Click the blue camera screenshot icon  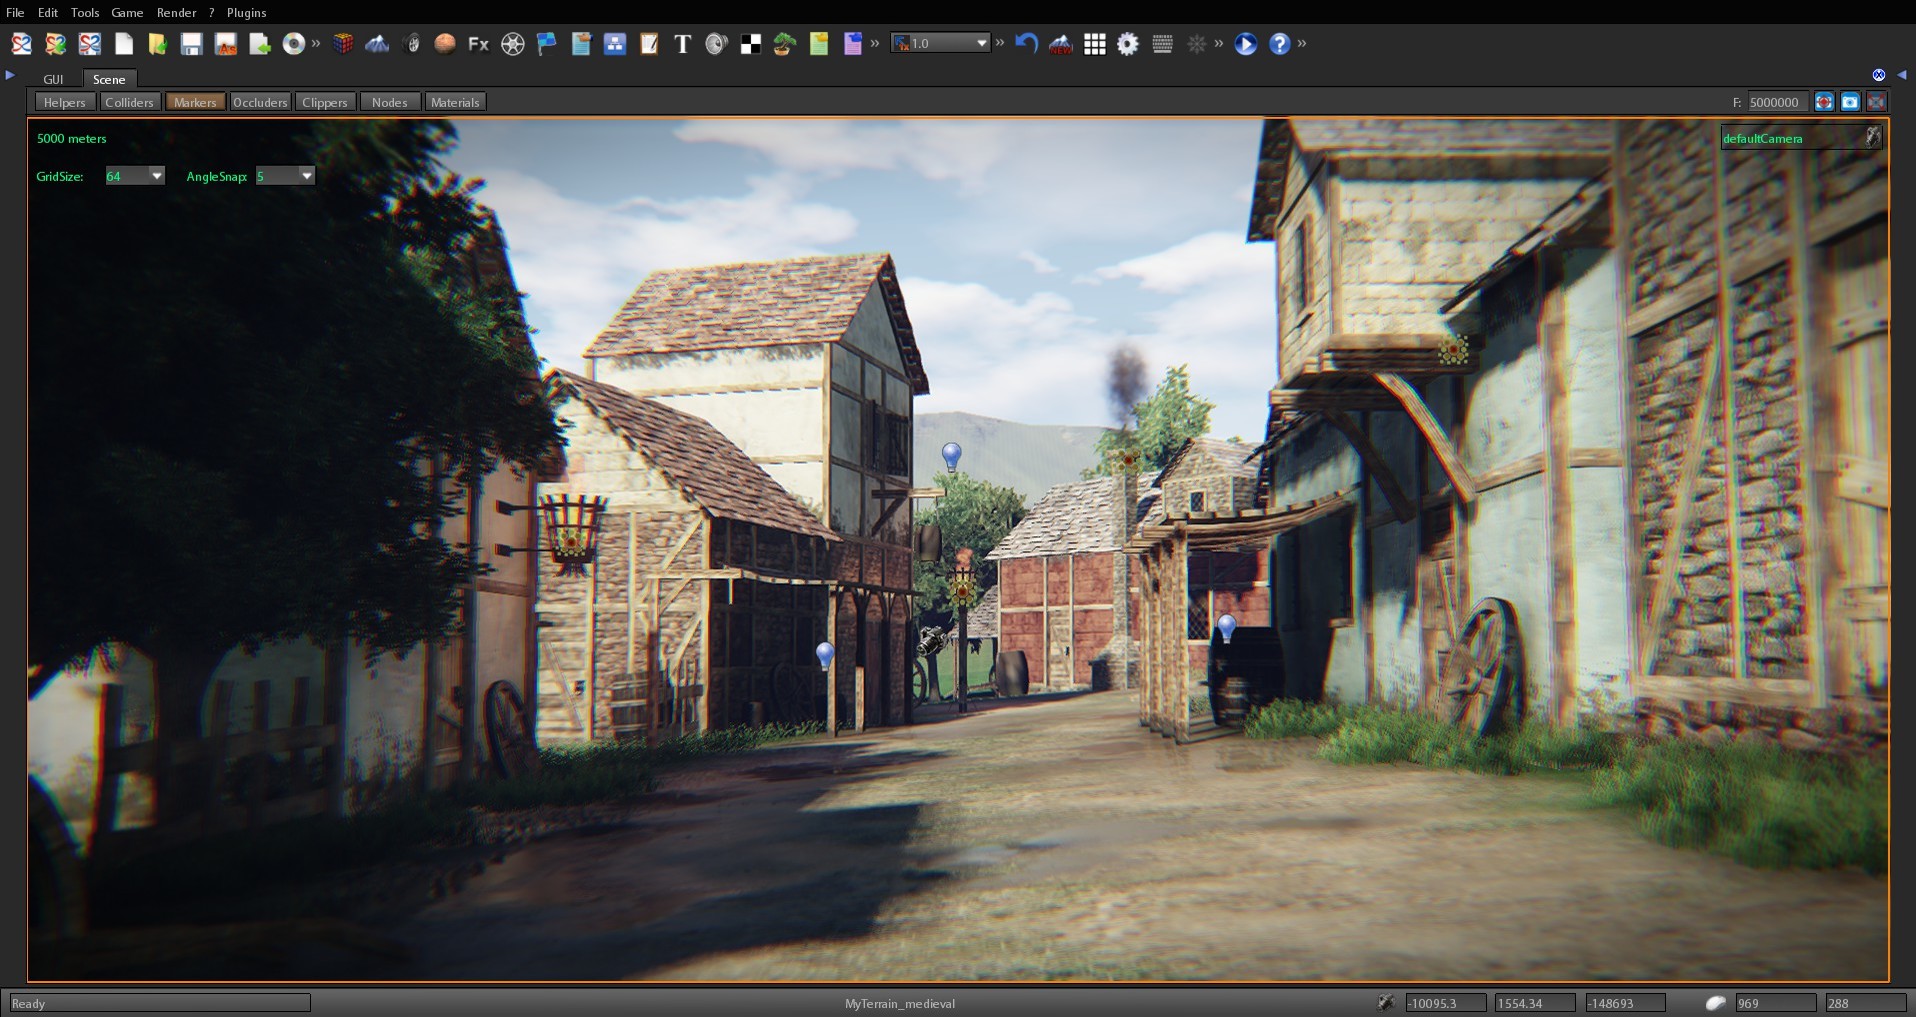[x=1851, y=101]
